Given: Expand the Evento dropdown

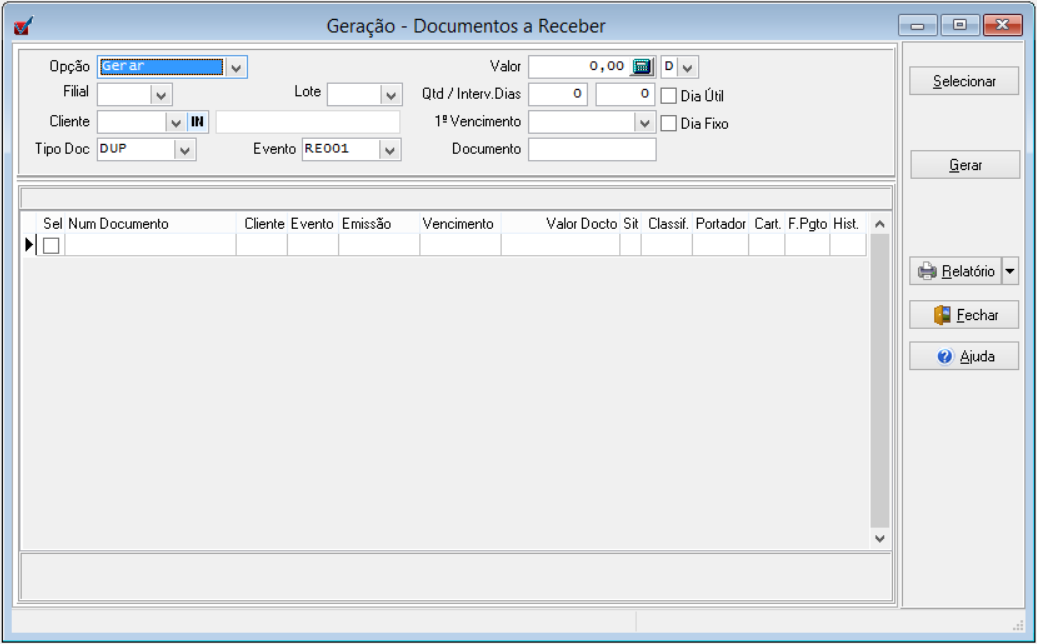Looking at the screenshot, I should pos(390,150).
